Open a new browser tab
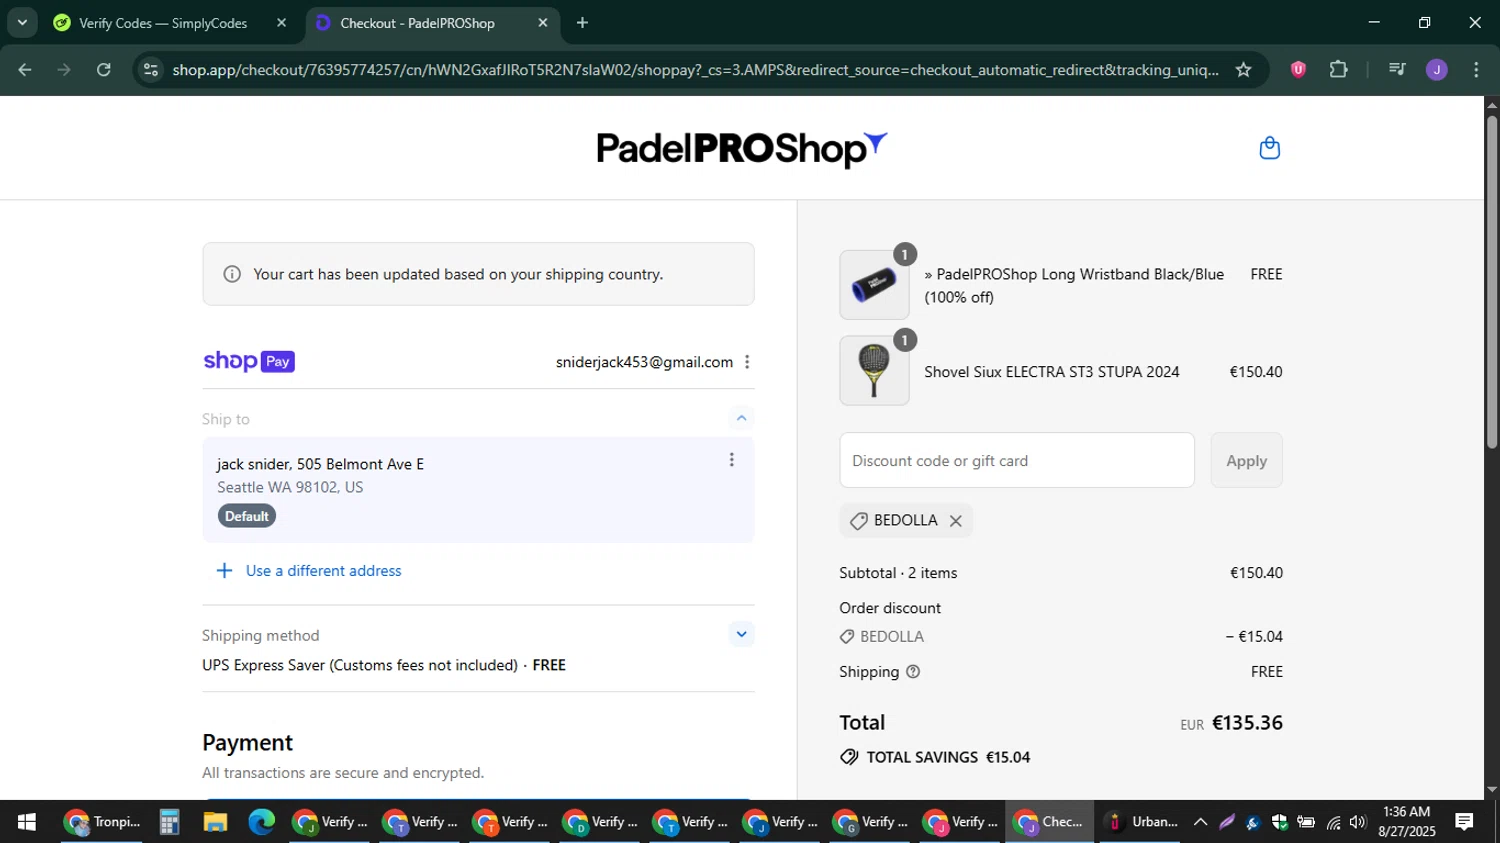The image size is (1500, 843). click(582, 23)
